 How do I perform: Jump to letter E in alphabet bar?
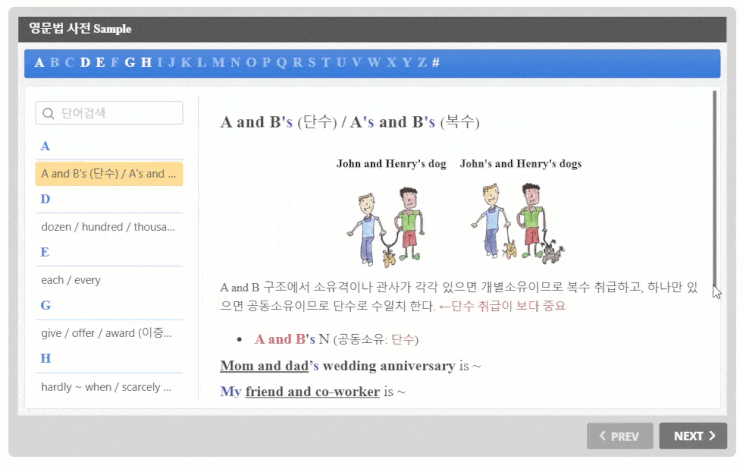point(100,63)
